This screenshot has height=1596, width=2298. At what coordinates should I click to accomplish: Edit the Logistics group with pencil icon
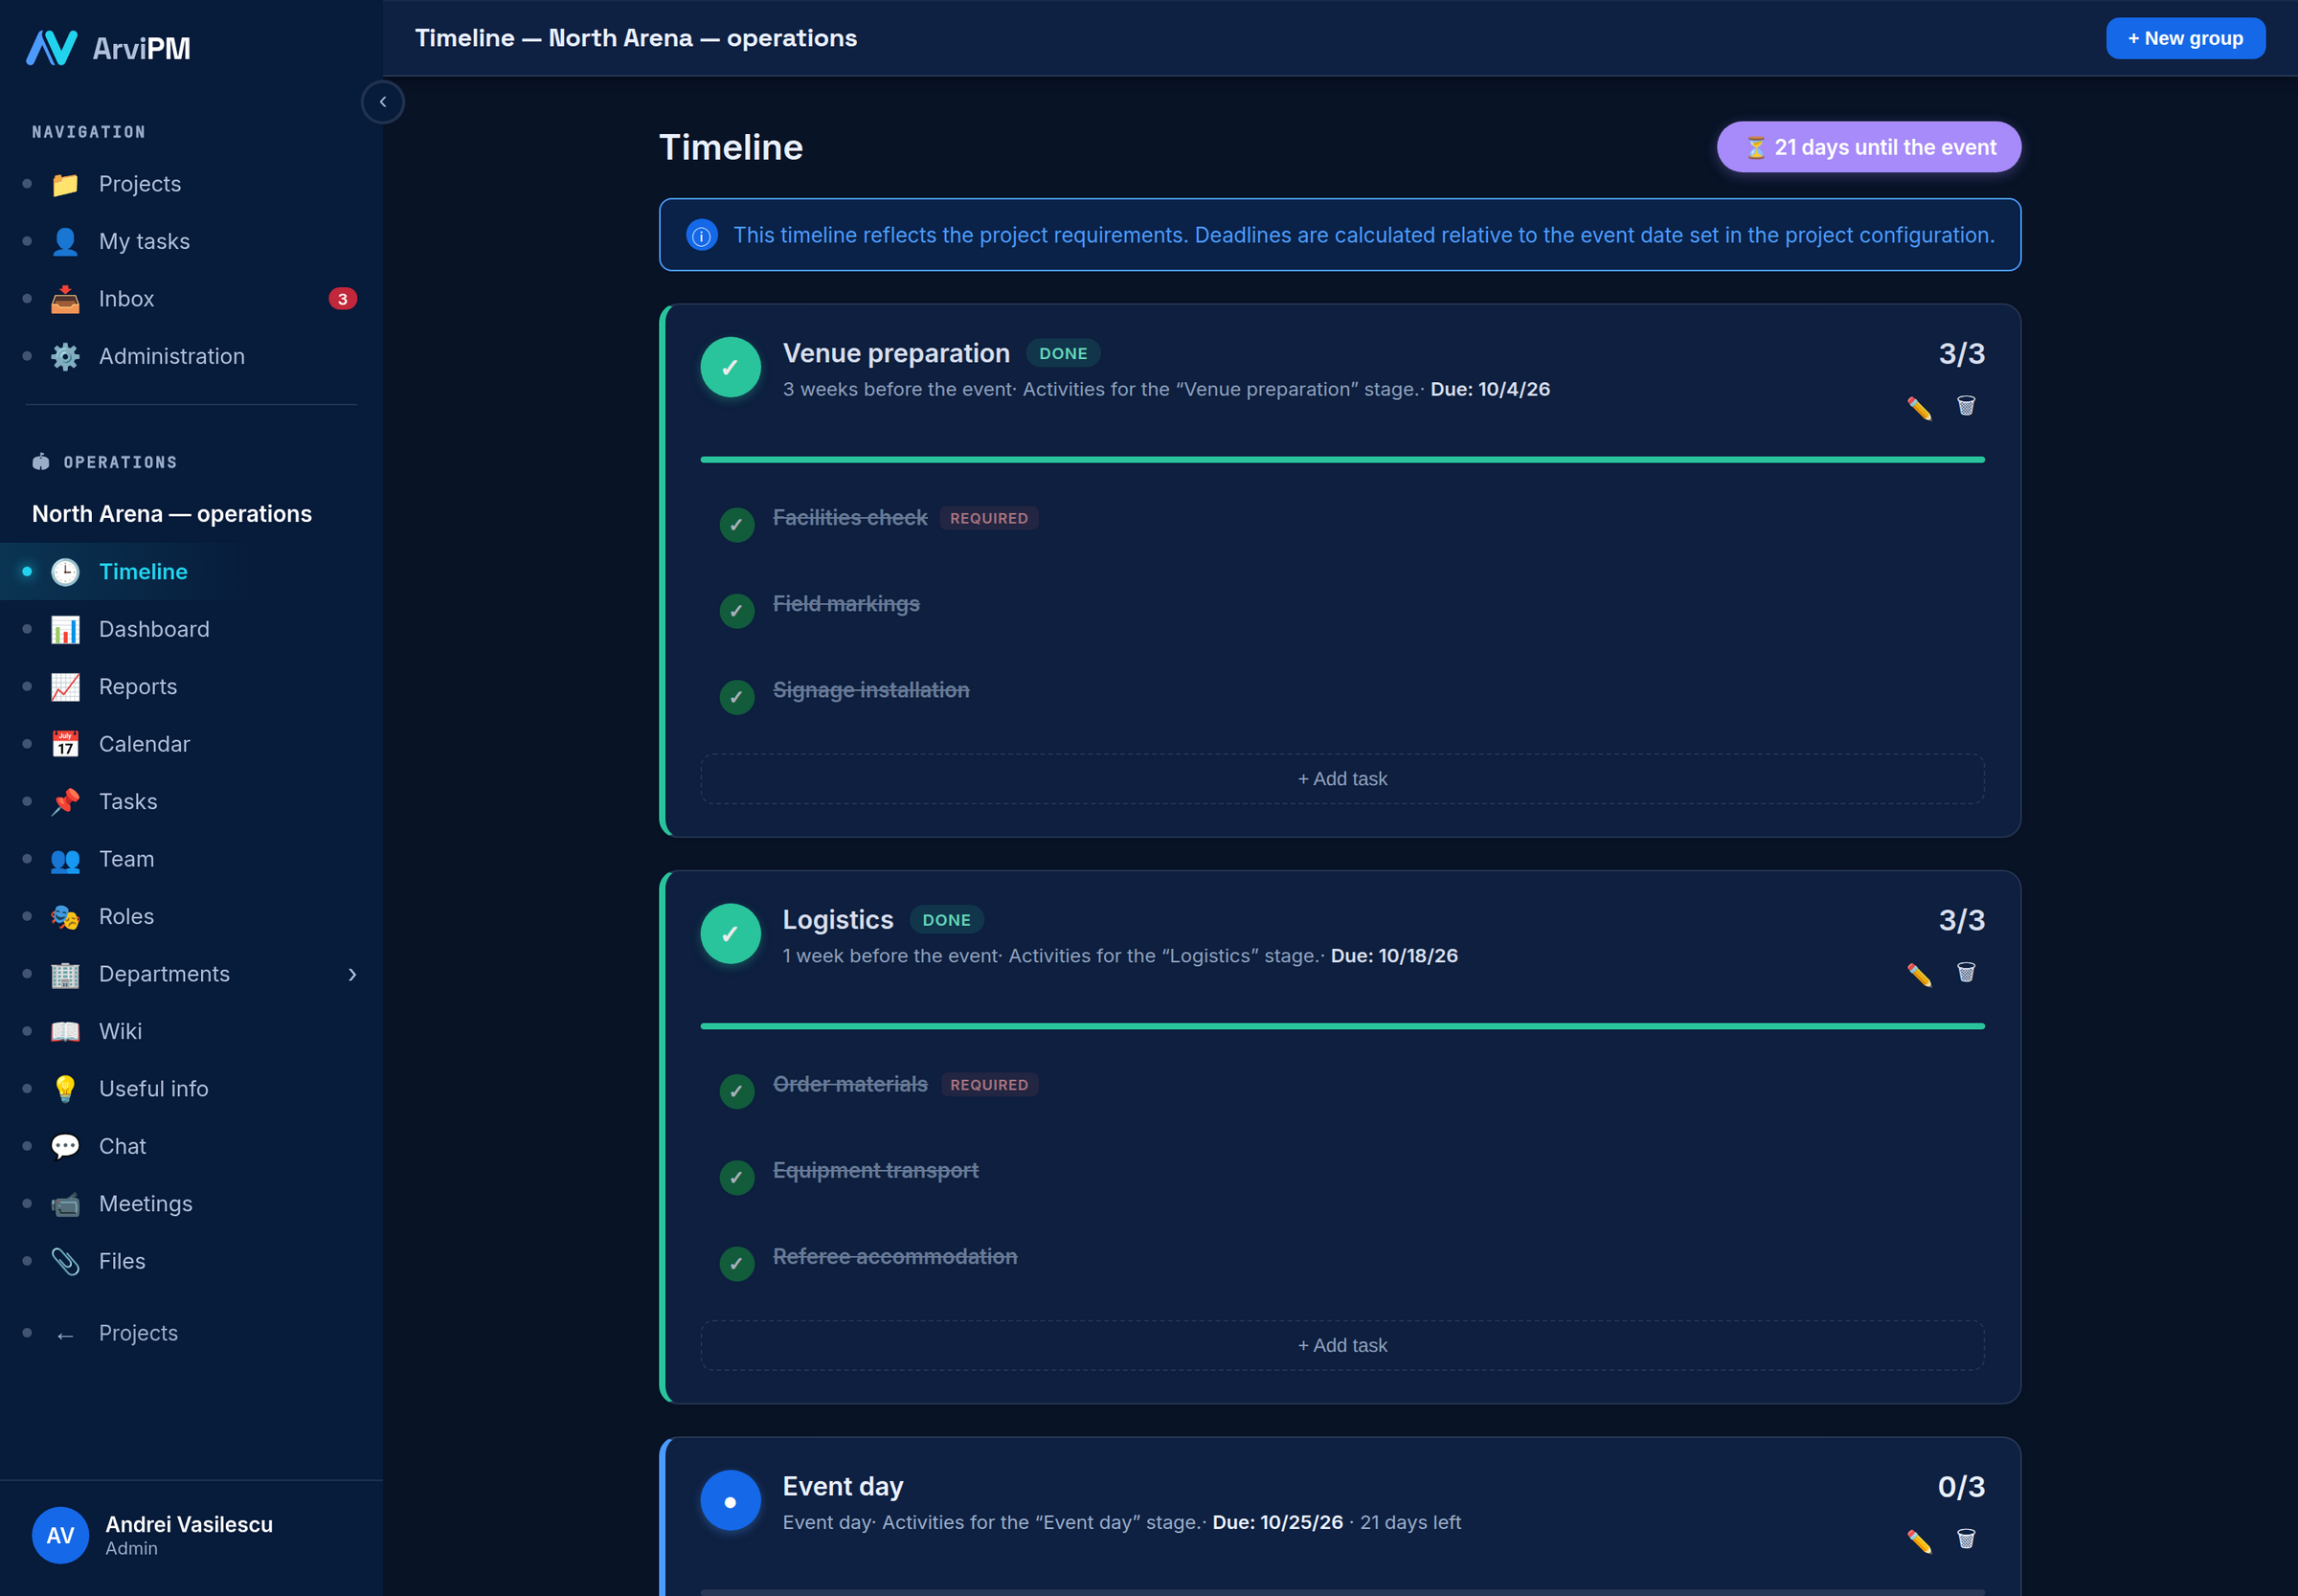(1918, 974)
